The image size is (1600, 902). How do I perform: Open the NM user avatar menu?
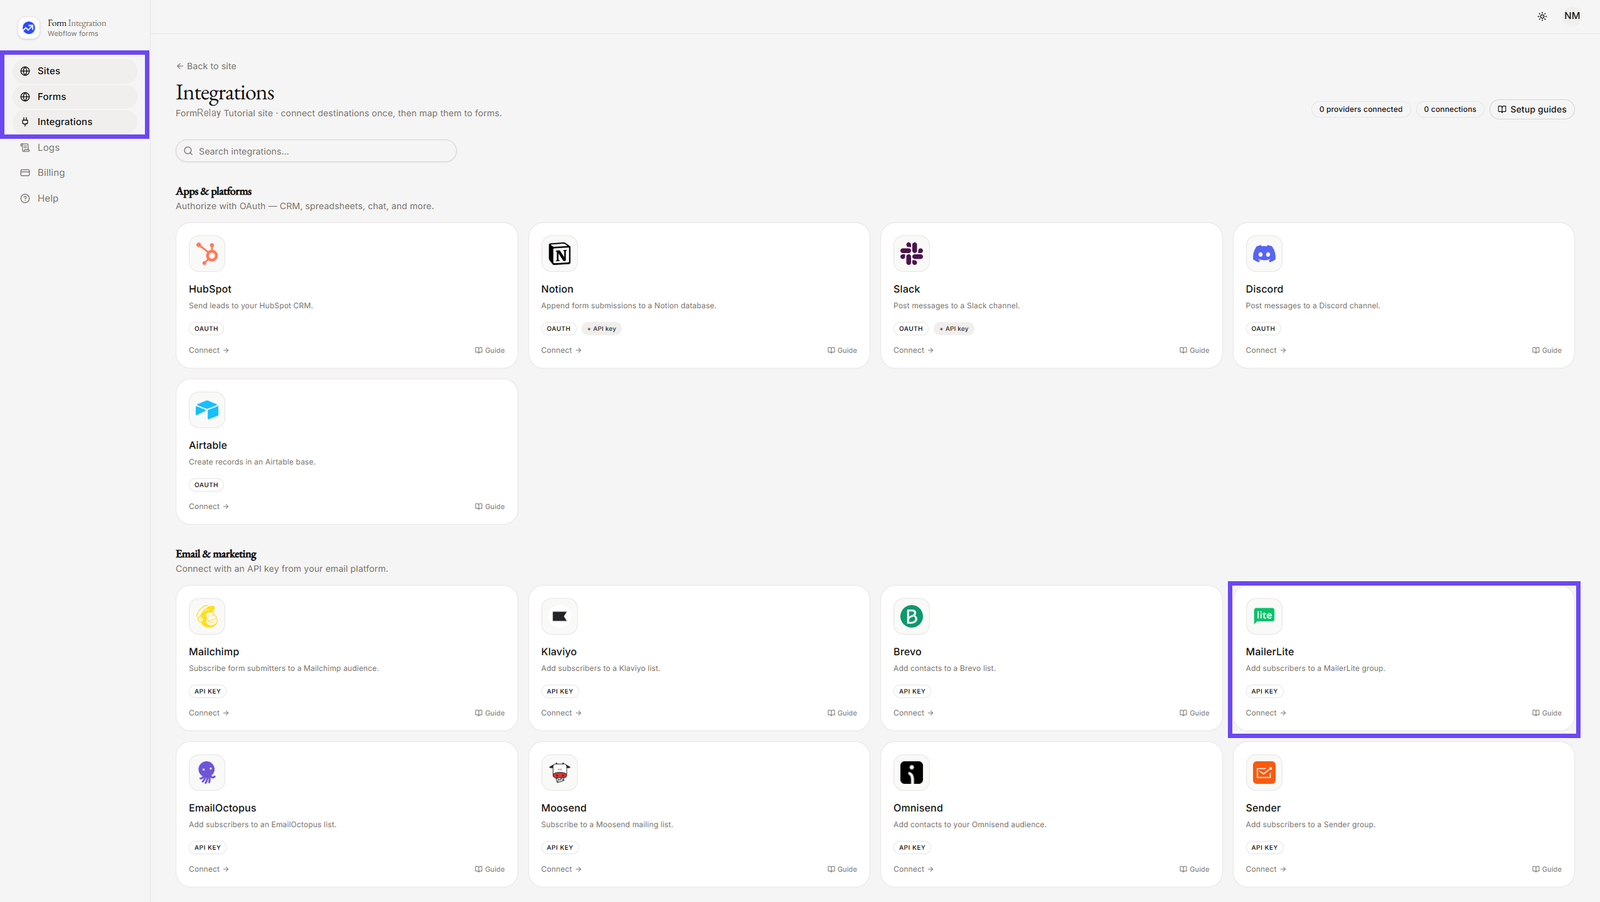[x=1572, y=16]
